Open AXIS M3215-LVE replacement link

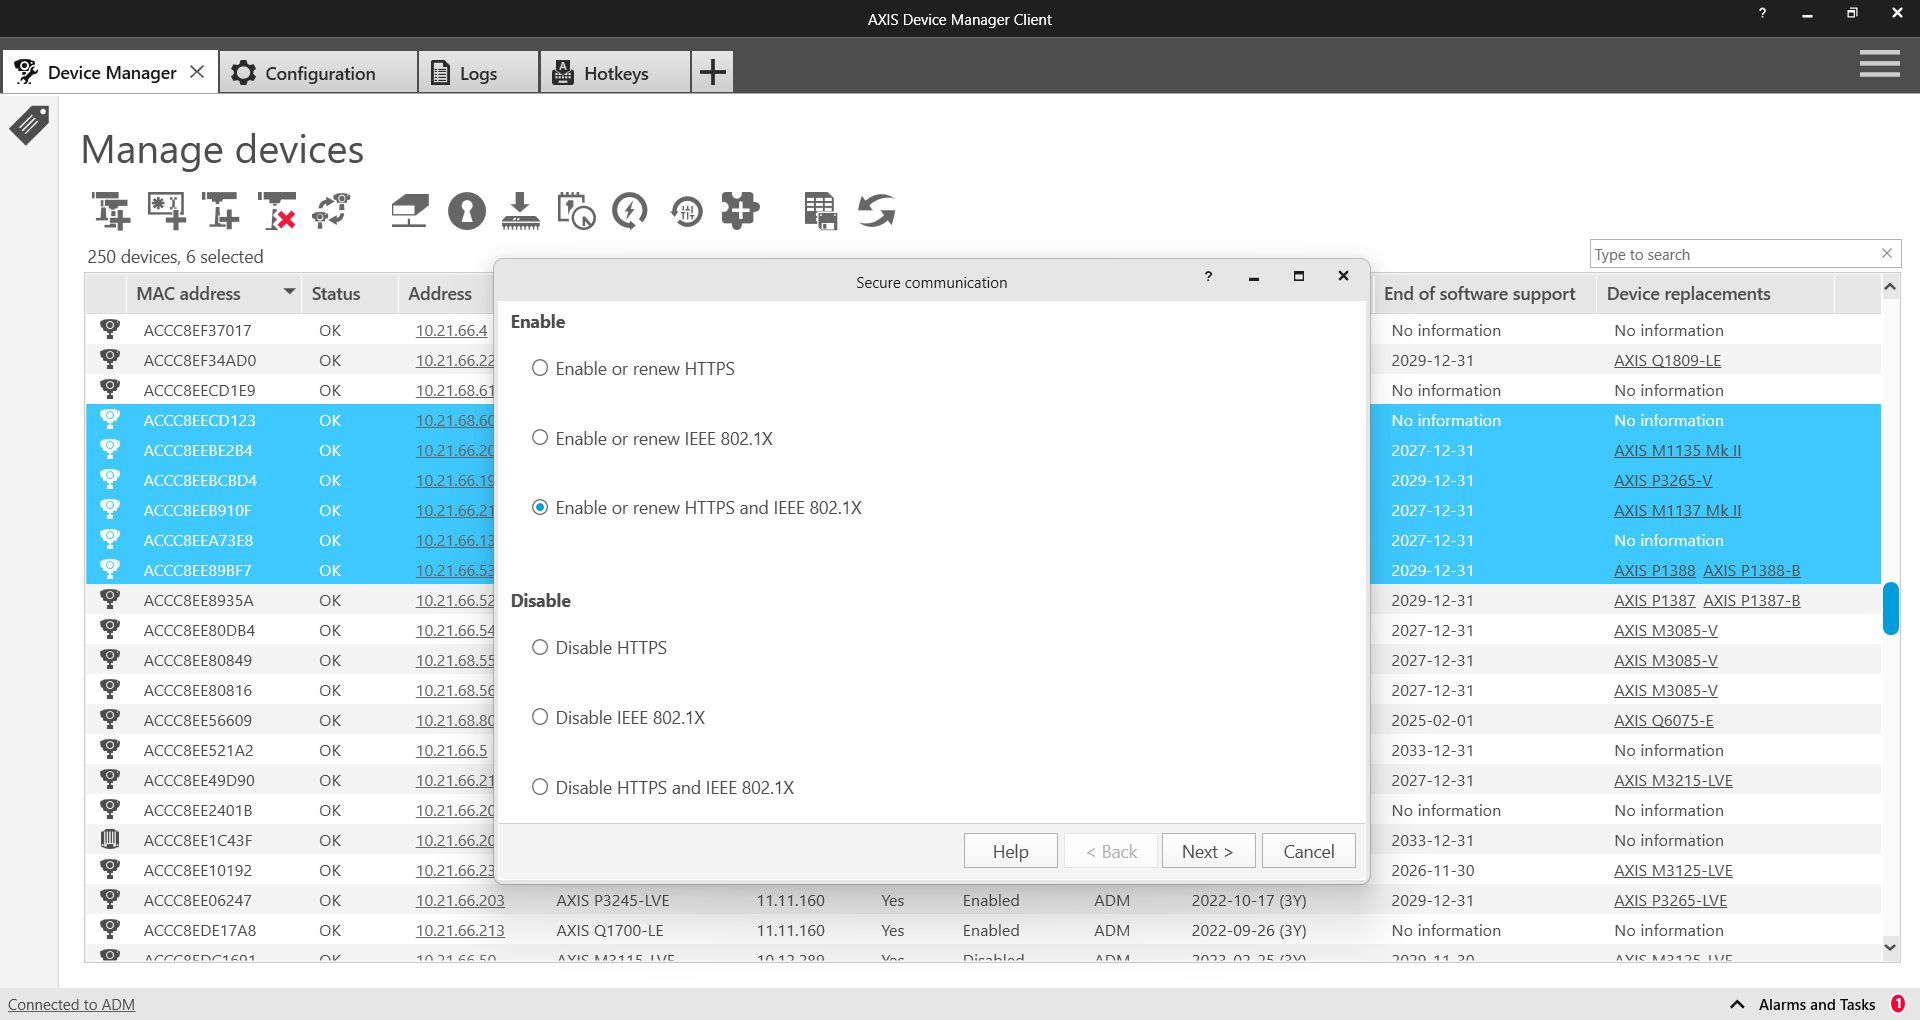[x=1673, y=780]
